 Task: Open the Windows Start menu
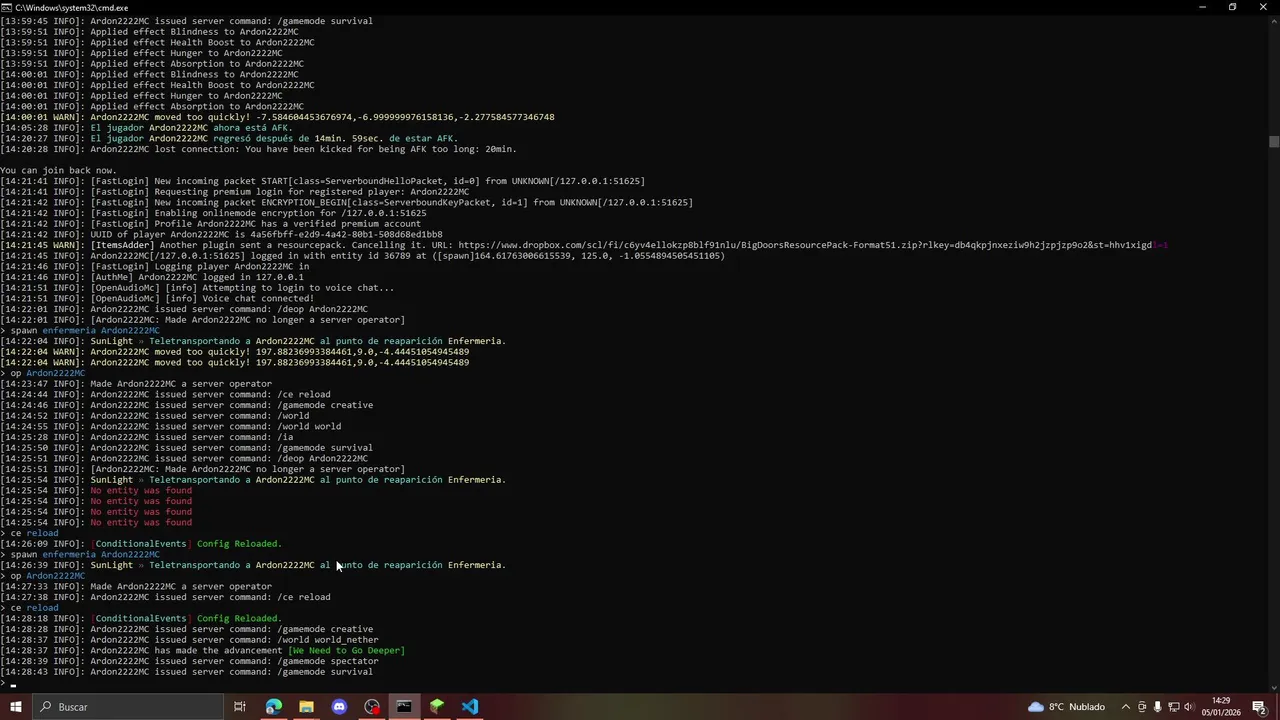15,707
